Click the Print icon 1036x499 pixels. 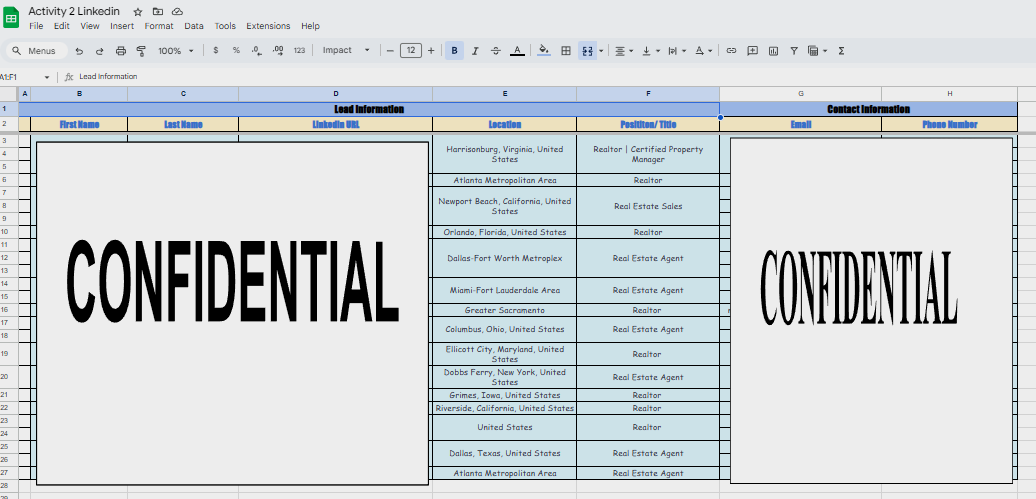pos(121,51)
